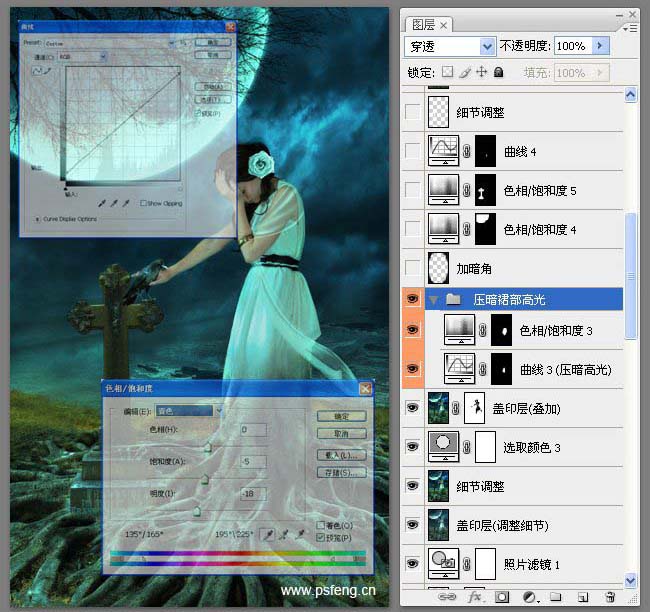Screen dimensions: 650x612
Task: Select the mask thumbnail of 色相/饱和度 3
Action: coord(501,330)
